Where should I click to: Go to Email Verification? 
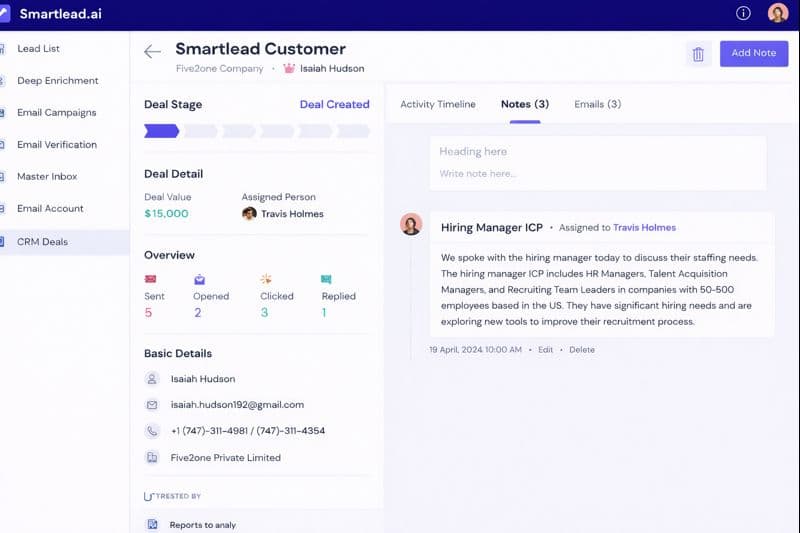coord(57,145)
